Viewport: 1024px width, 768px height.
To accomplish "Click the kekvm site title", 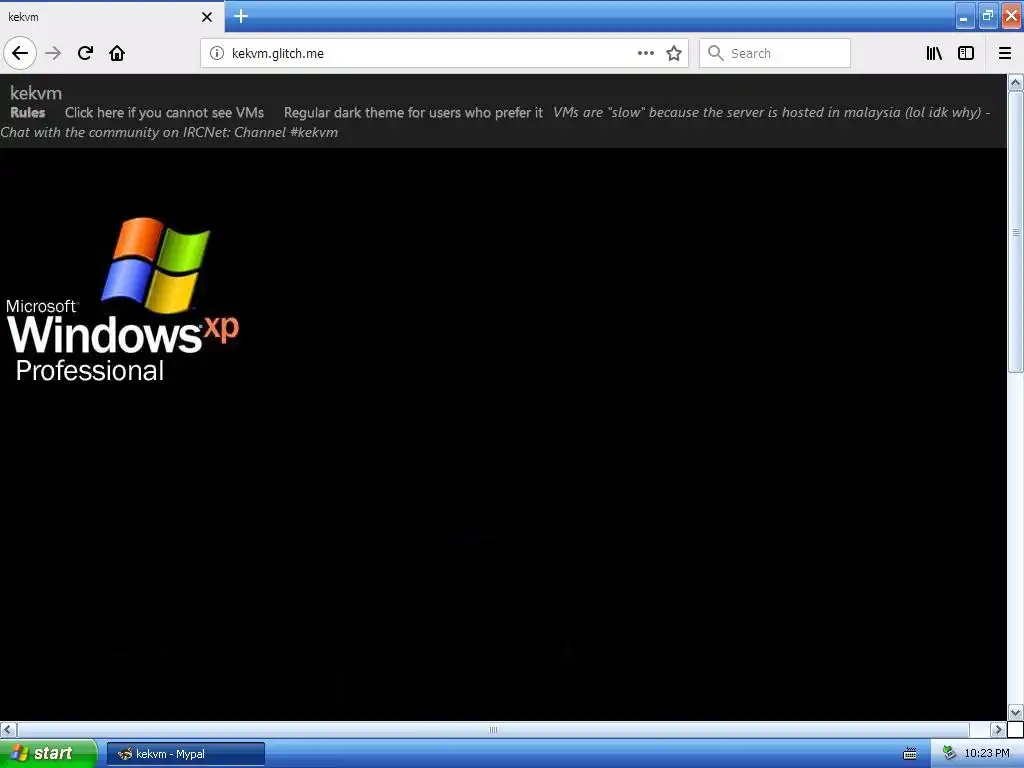I will 36,93.
